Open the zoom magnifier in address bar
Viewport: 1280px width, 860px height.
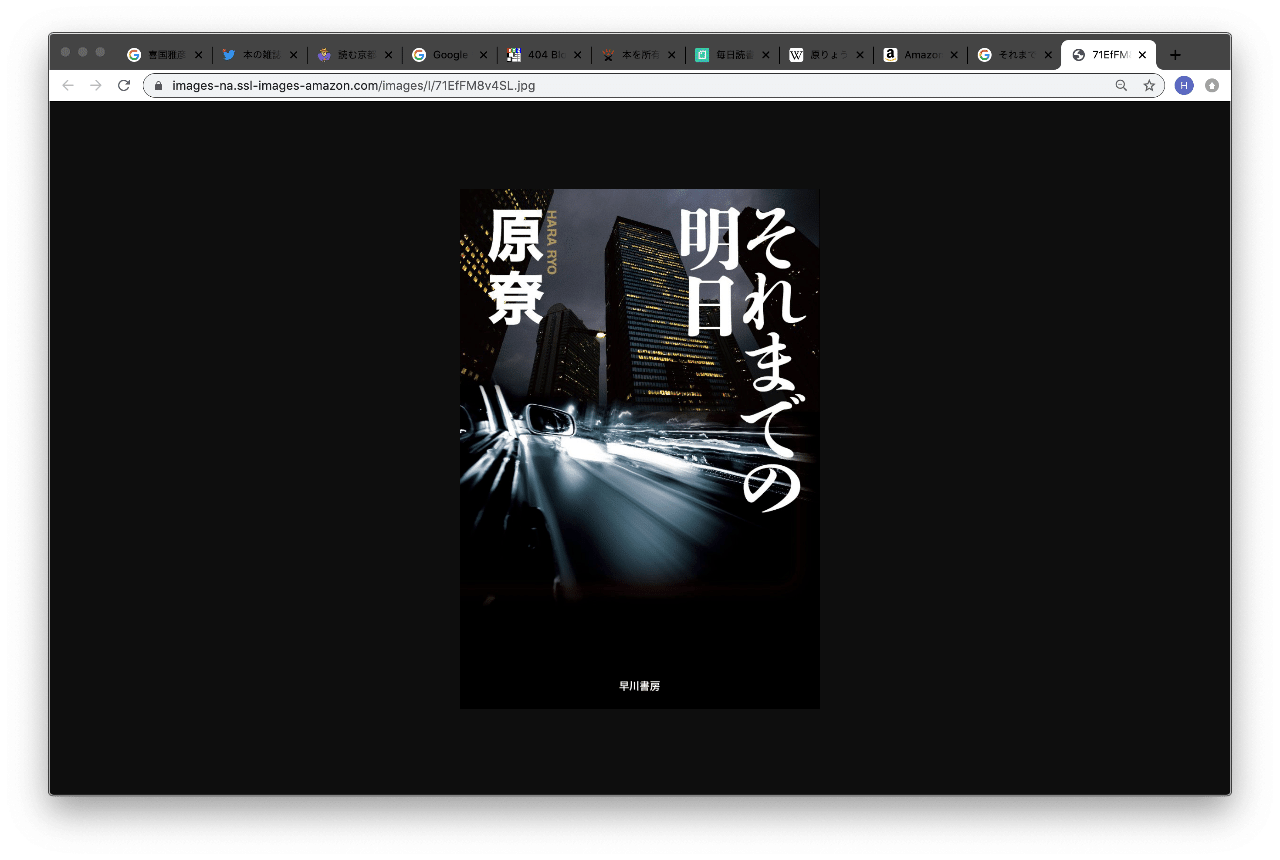pyautogui.click(x=1121, y=86)
